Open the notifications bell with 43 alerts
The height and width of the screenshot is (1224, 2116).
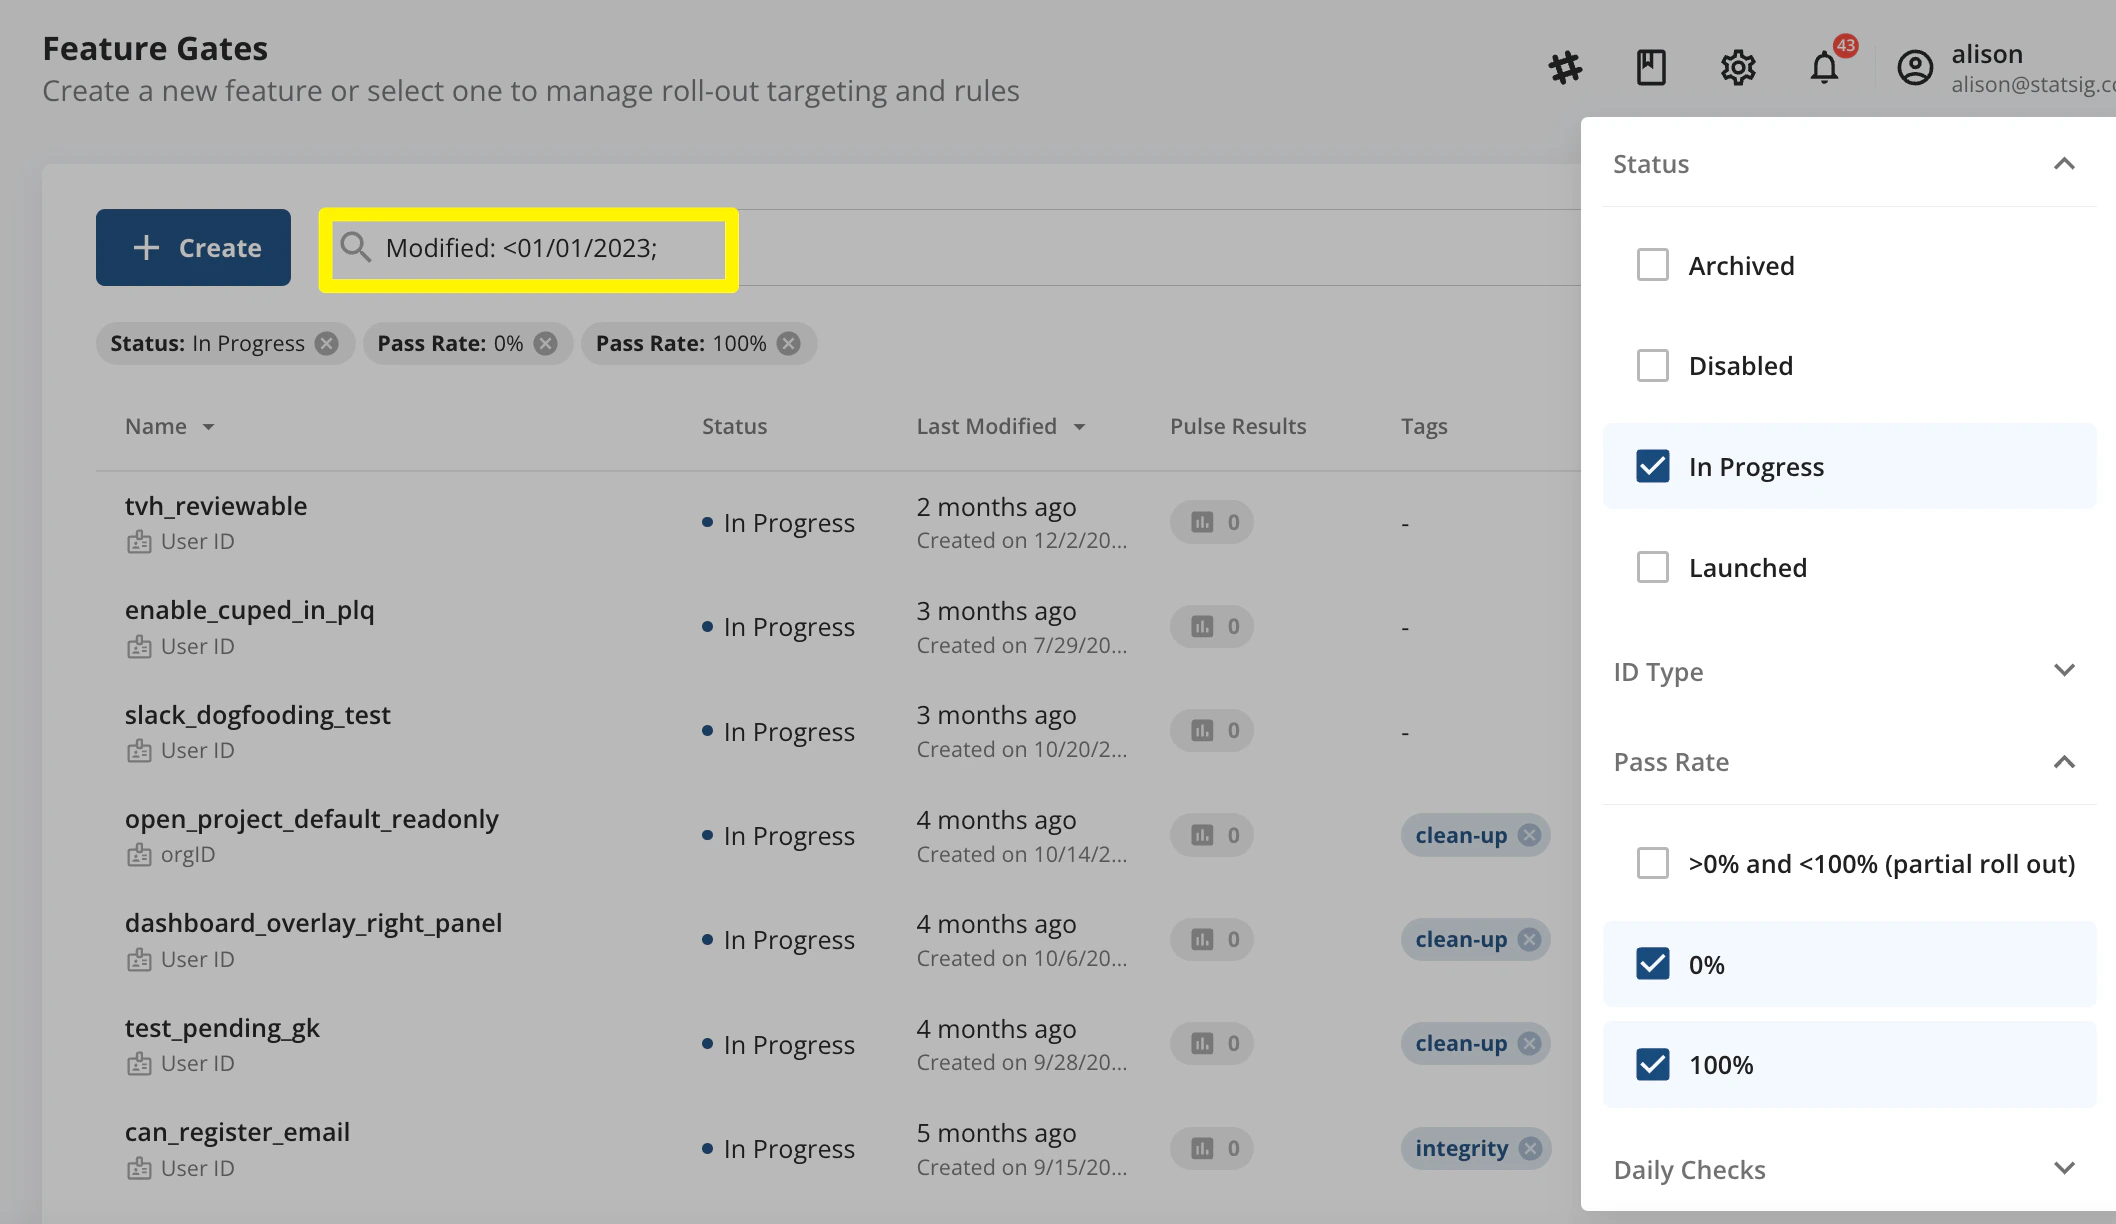click(1823, 67)
